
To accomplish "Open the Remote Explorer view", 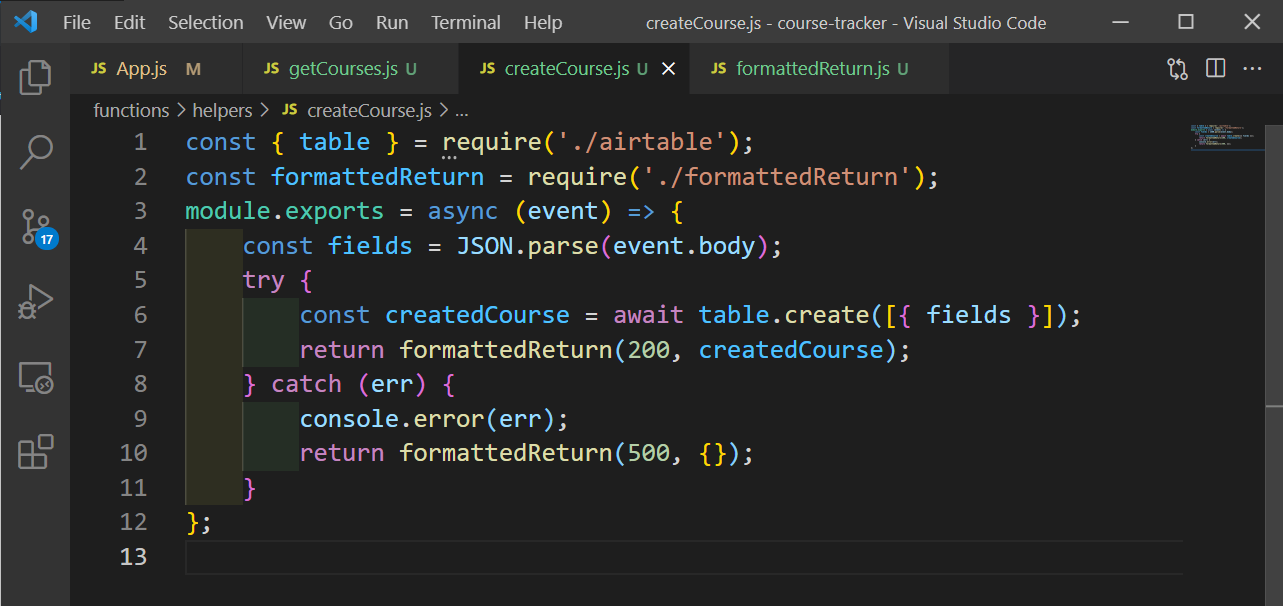I will tap(35, 378).
